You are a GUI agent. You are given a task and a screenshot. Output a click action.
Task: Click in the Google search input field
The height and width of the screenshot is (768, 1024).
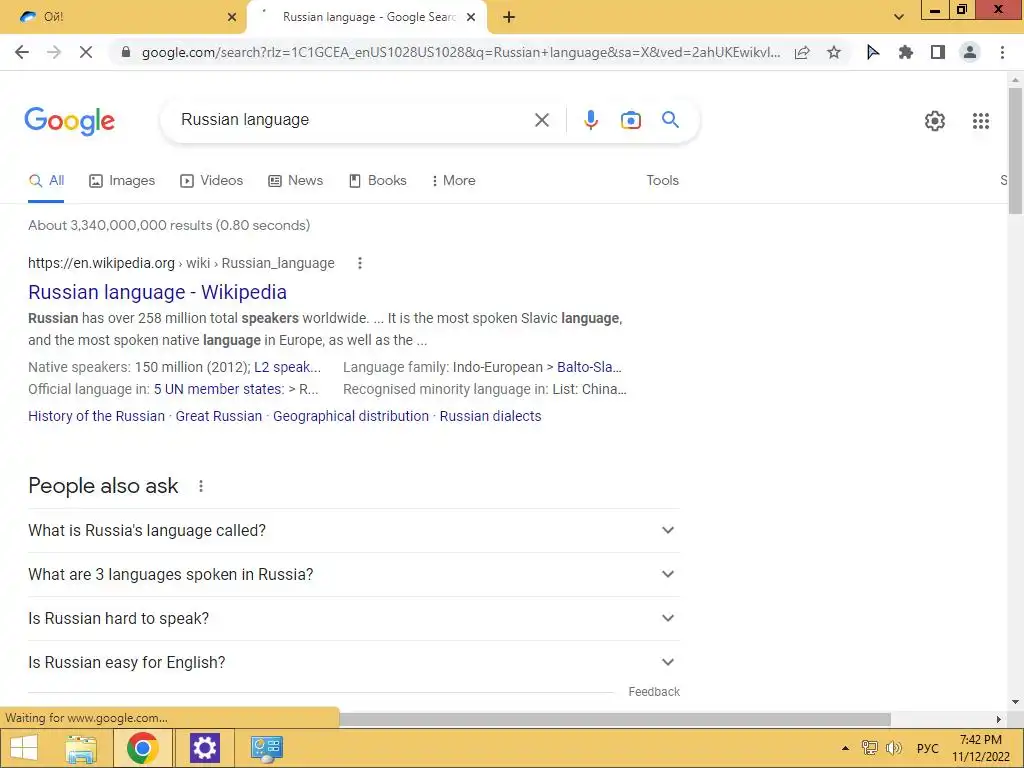pos(349,120)
